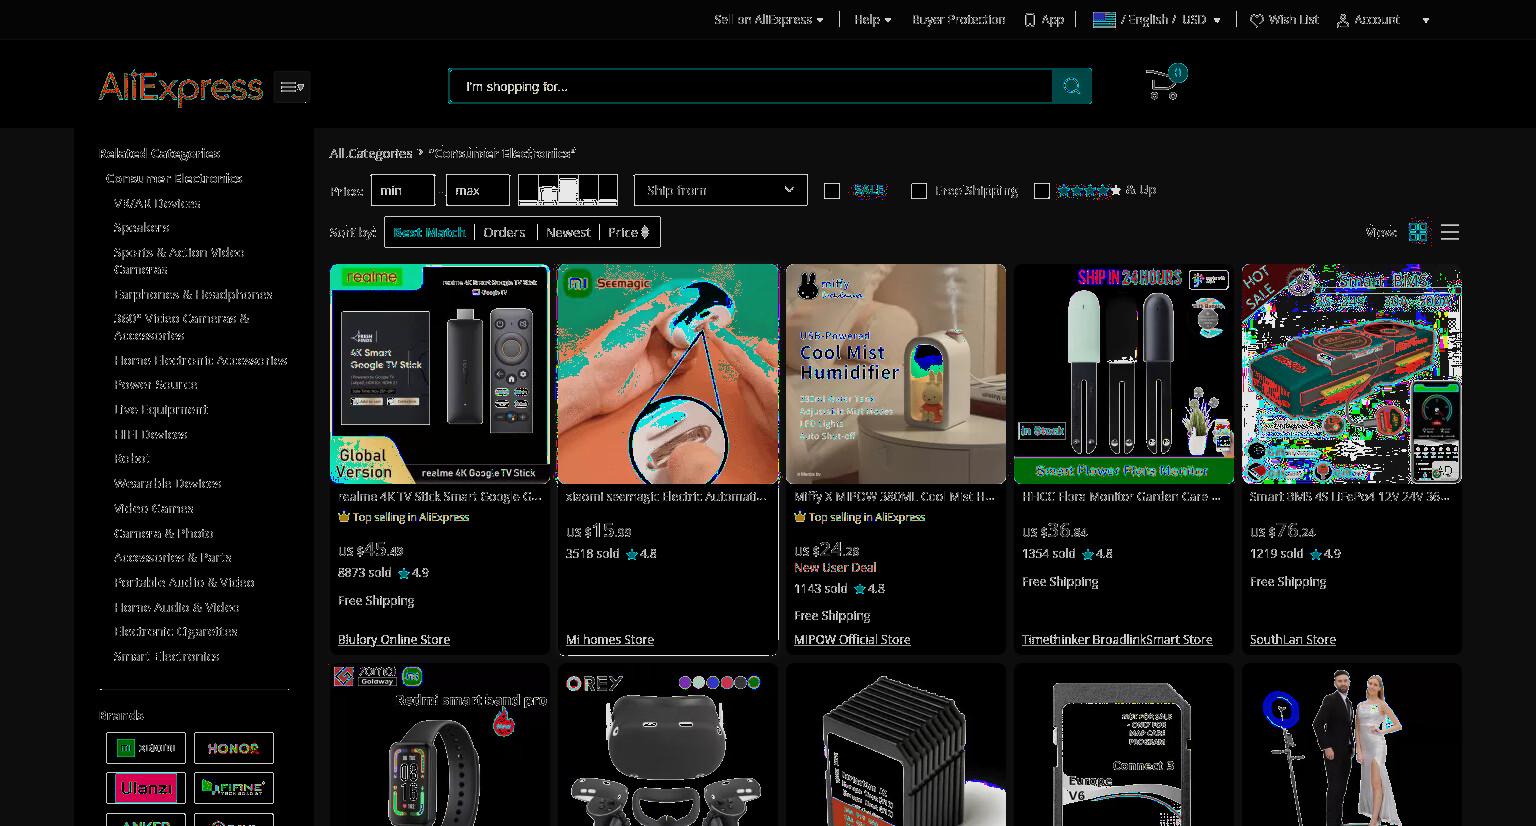Viewport: 1536px width, 826px height.
Task: Visit the Timethinker BroadlinkSmart Store link
Action: (1117, 640)
